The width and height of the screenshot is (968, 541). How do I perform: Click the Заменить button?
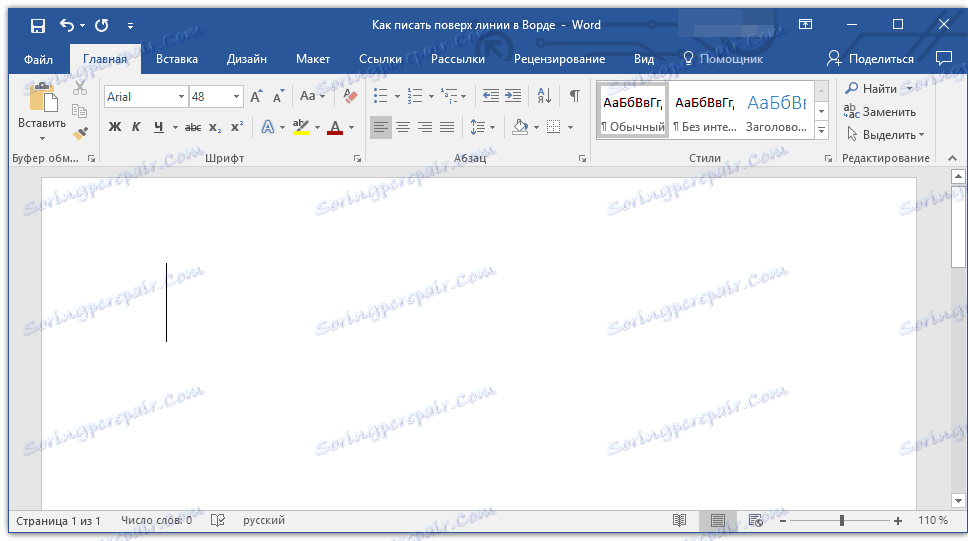pos(880,112)
